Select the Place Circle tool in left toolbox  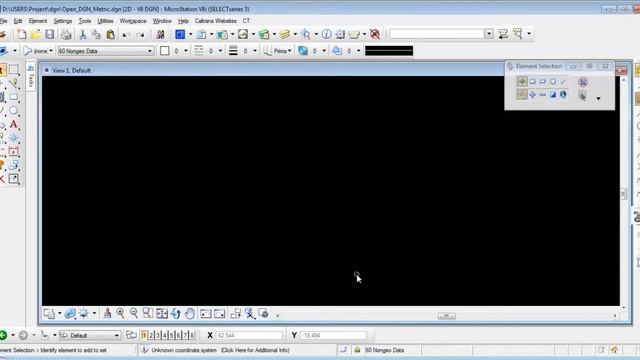[13, 111]
